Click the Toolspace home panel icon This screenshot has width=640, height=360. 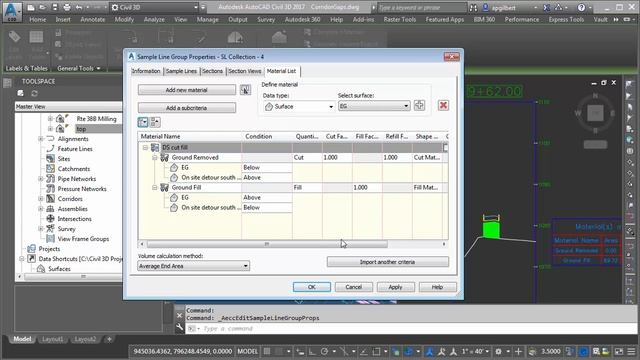(20, 93)
